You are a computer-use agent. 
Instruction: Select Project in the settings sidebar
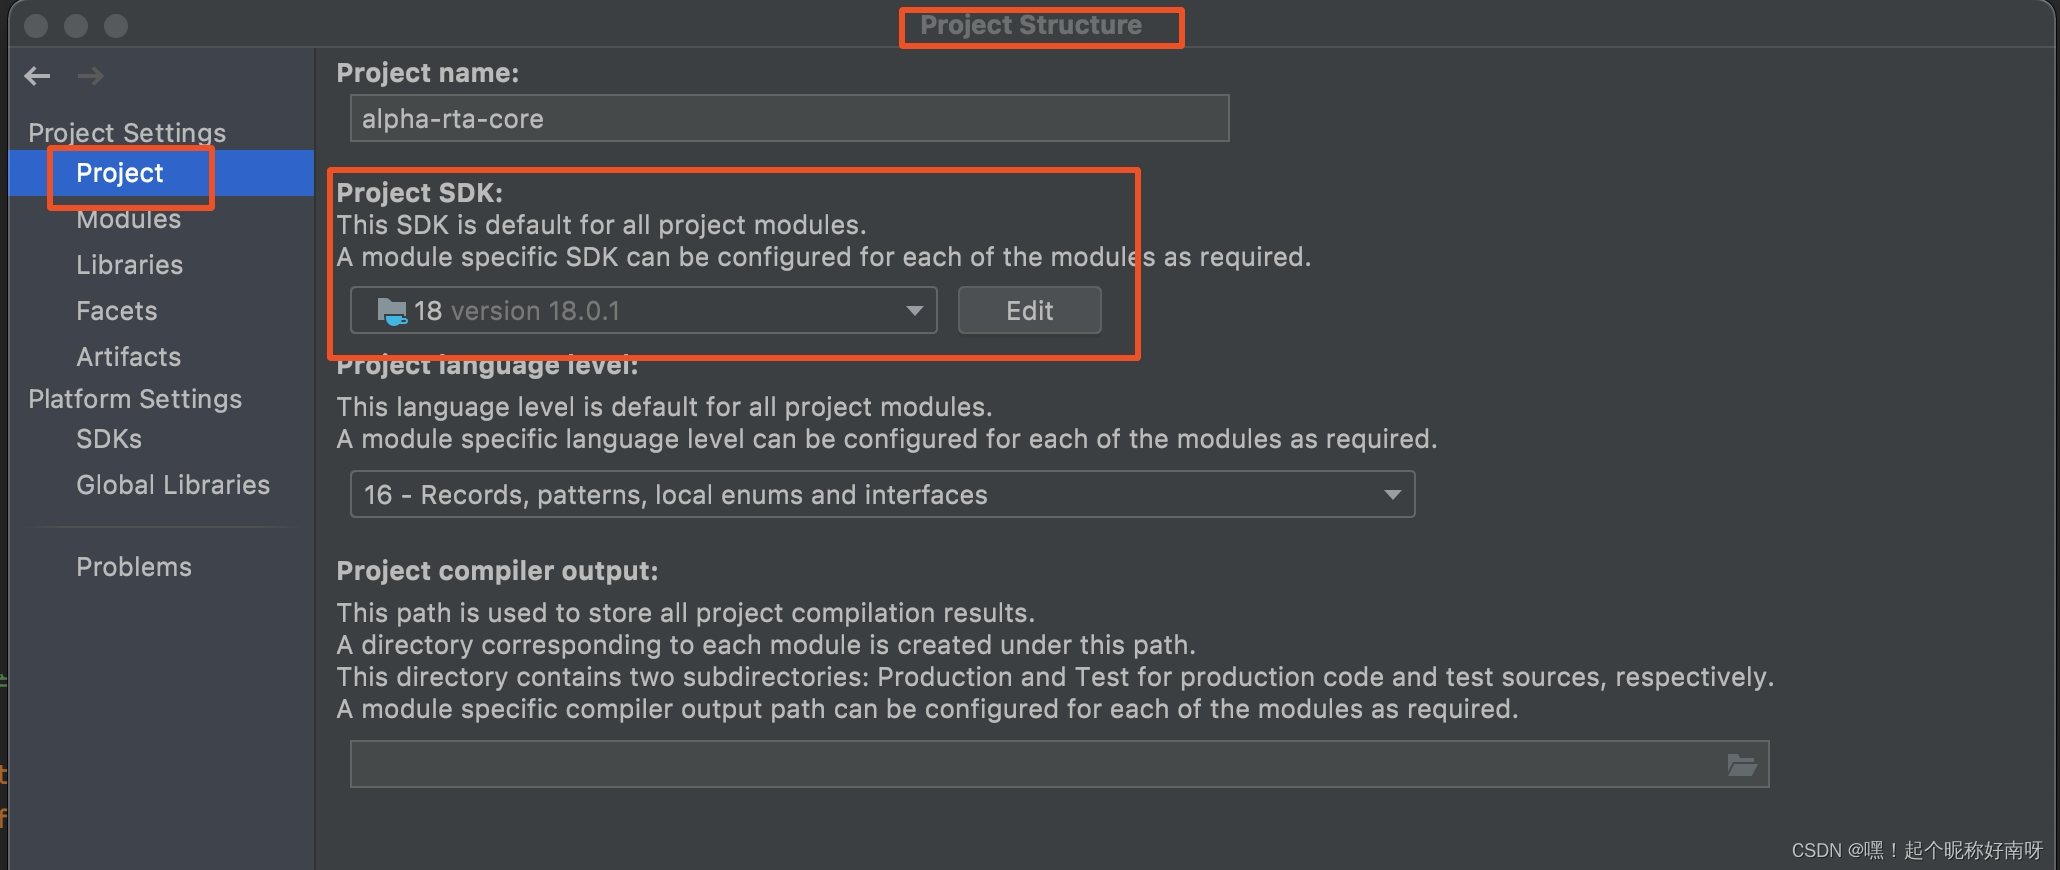coord(119,173)
